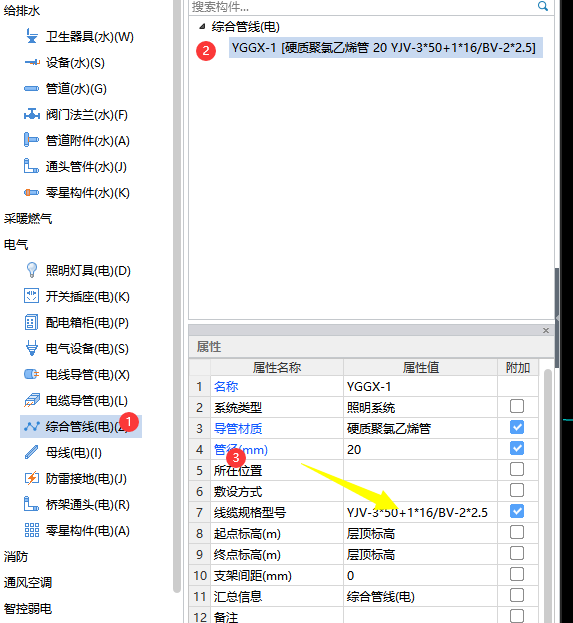Click the 管道附件(水)(A) pipe accessory icon
Viewport: 573px width, 623px height.
coord(32,140)
